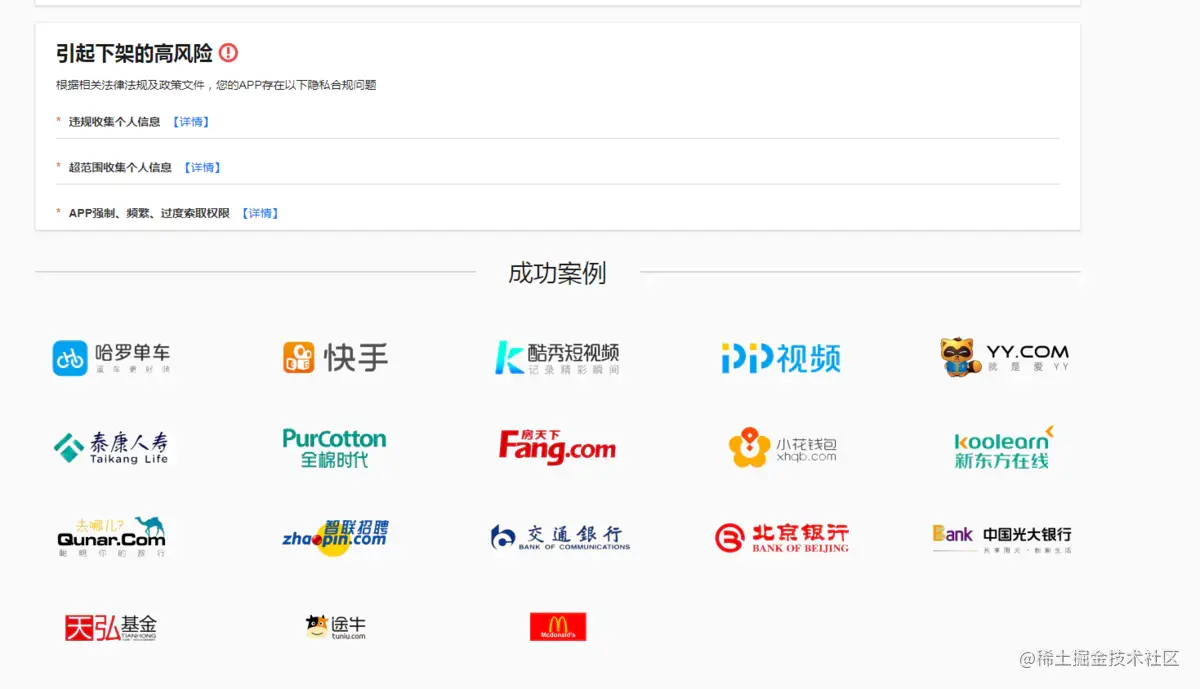Click the 泰康人寿 Taikang Life logo
This screenshot has width=1200, height=689.
pos(112,447)
